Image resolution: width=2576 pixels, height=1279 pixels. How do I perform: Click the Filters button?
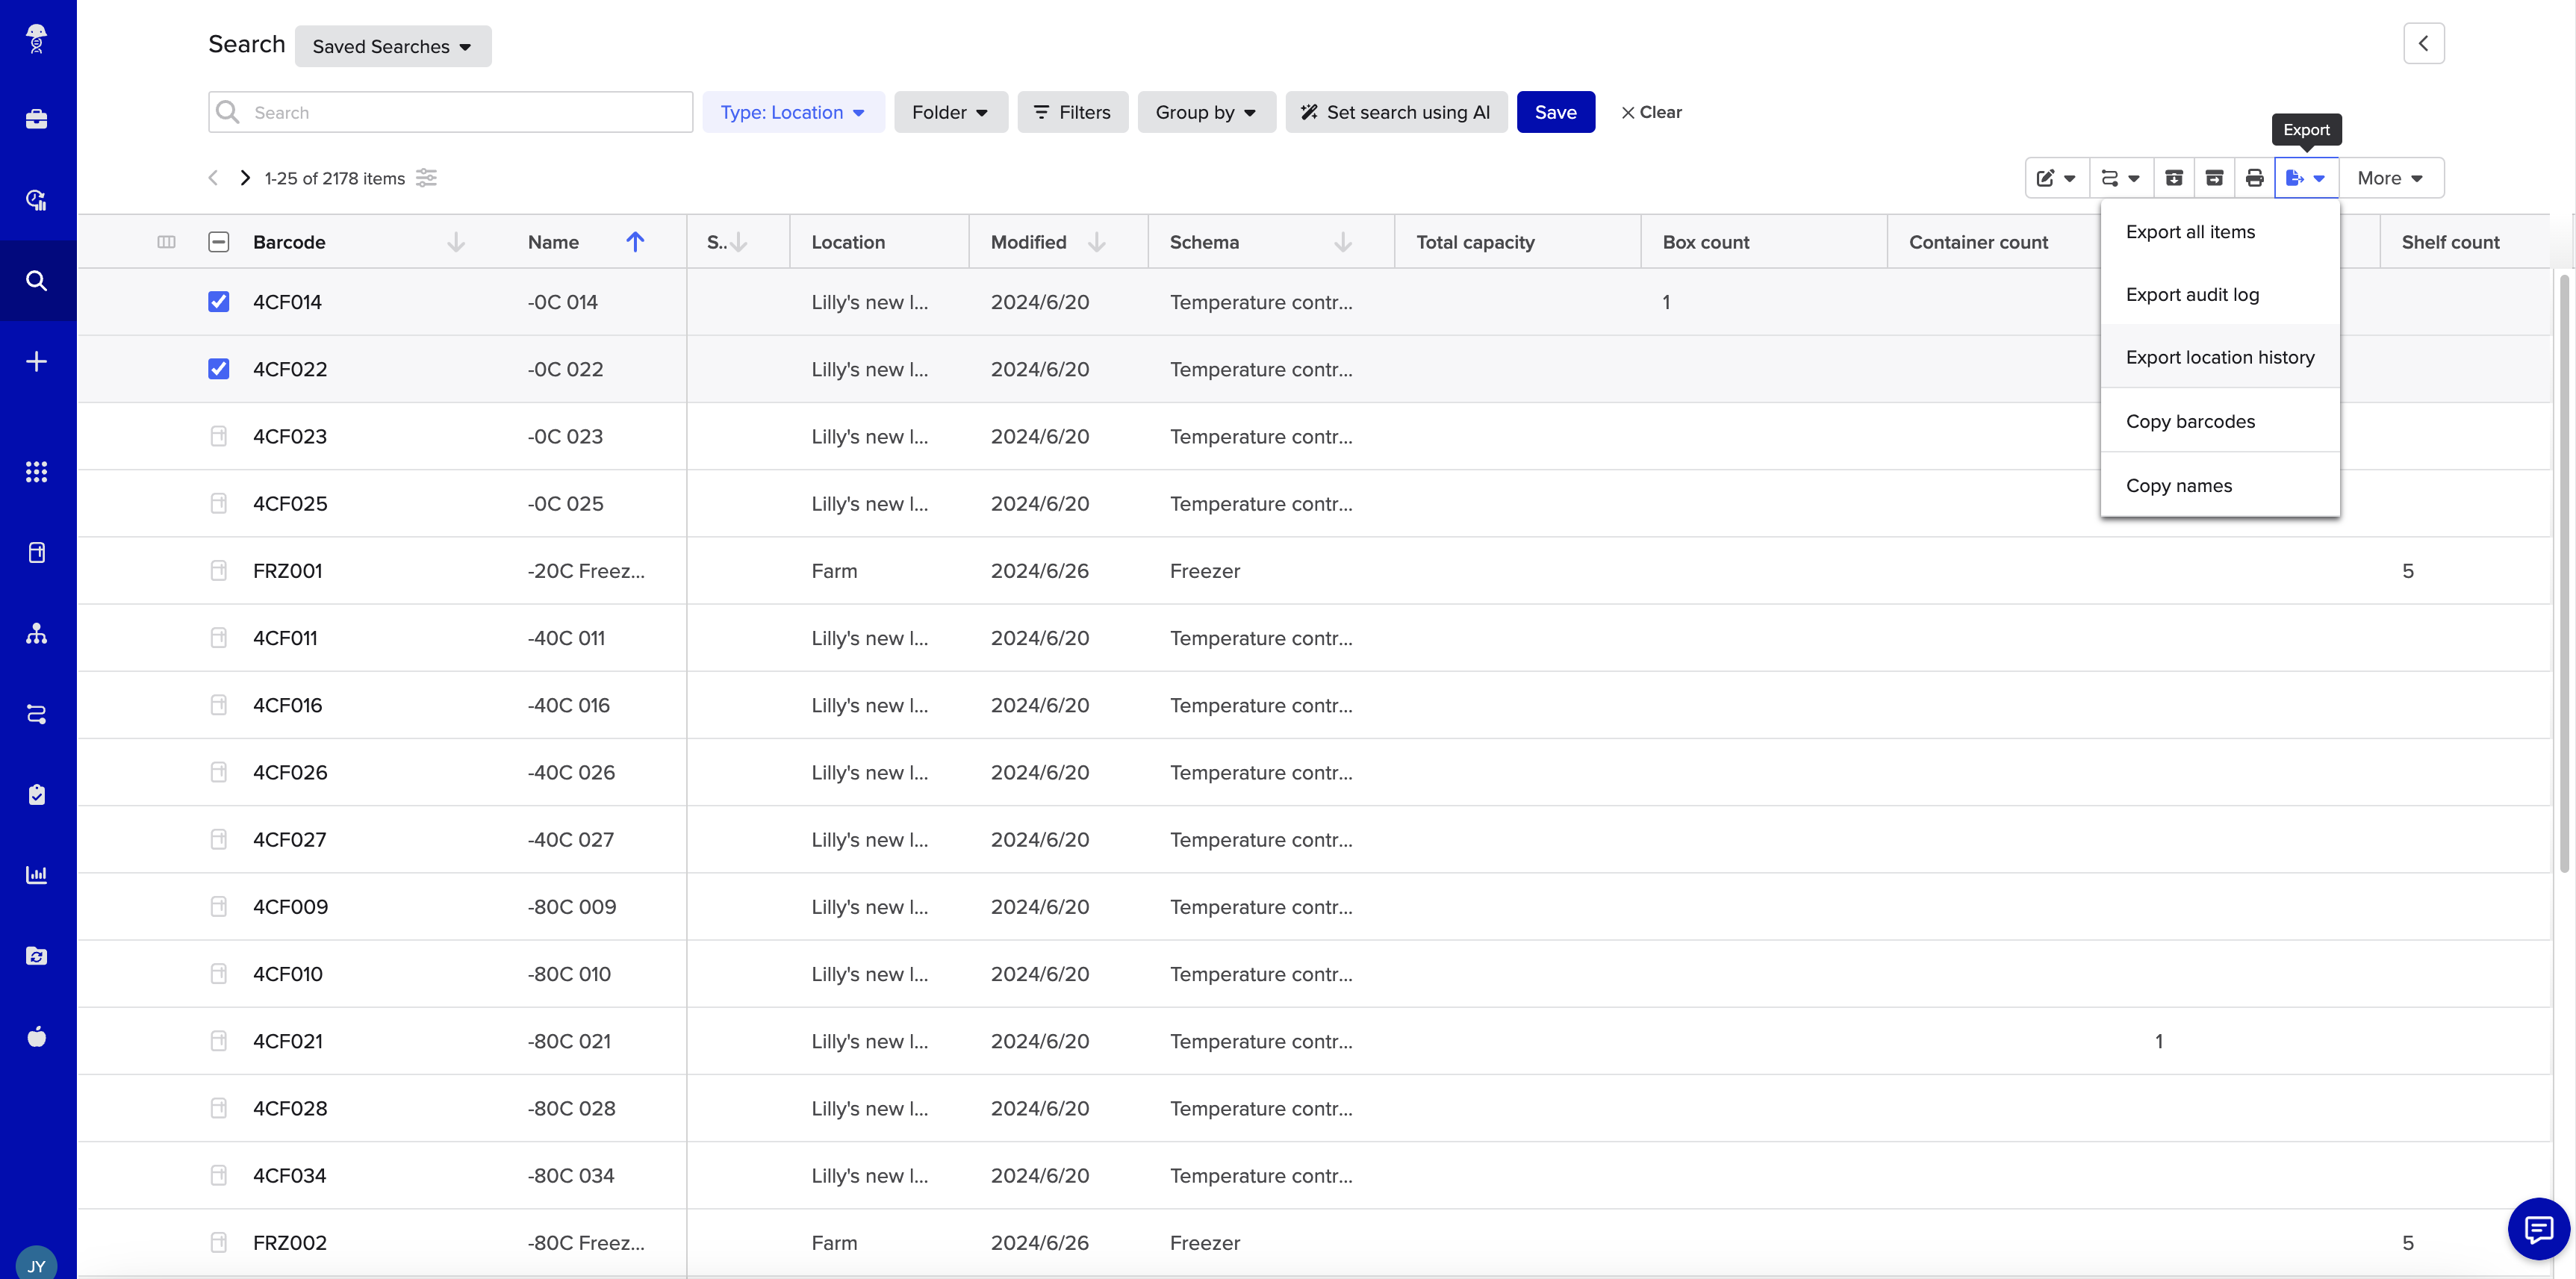coord(1072,112)
